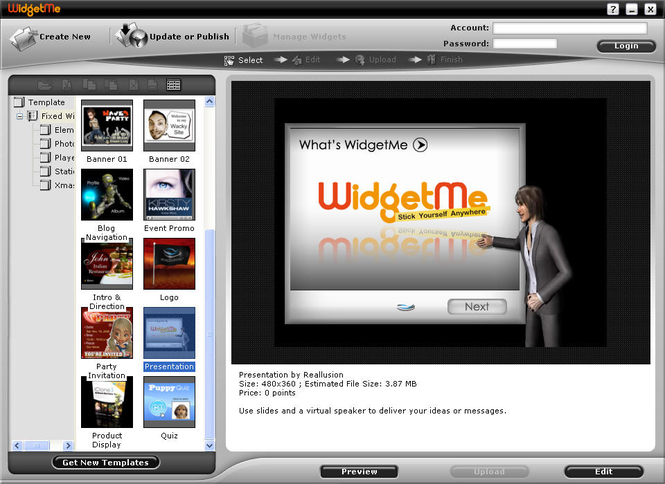Click the small Reallusion logo in preview
This screenshot has width=665, height=484.
click(406, 307)
